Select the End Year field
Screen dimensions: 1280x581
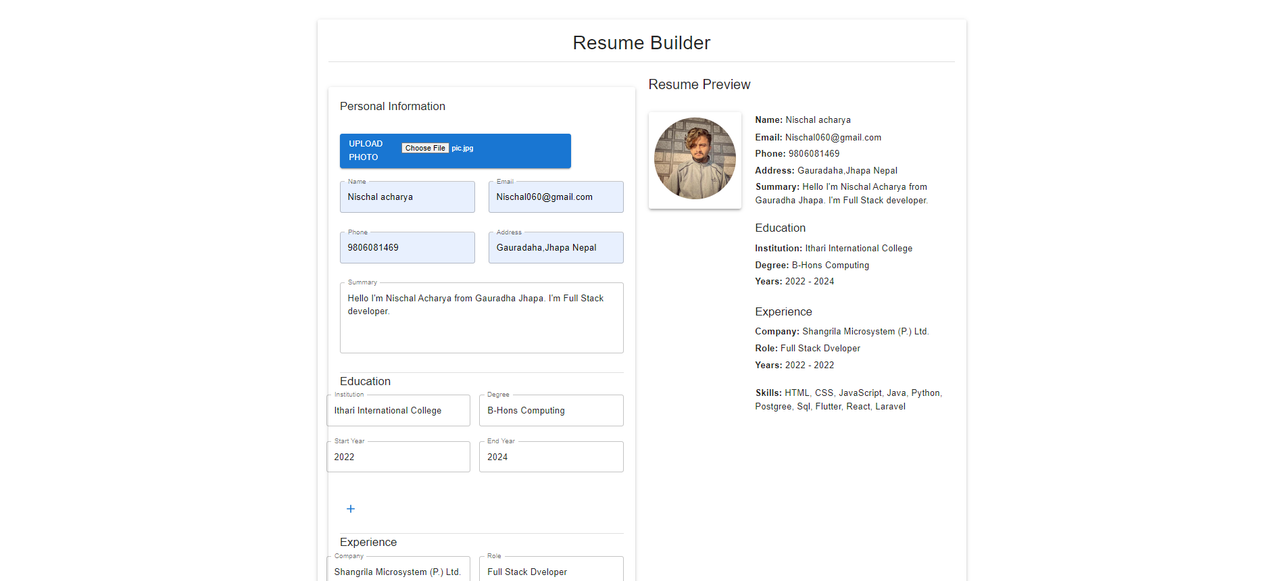pos(551,457)
